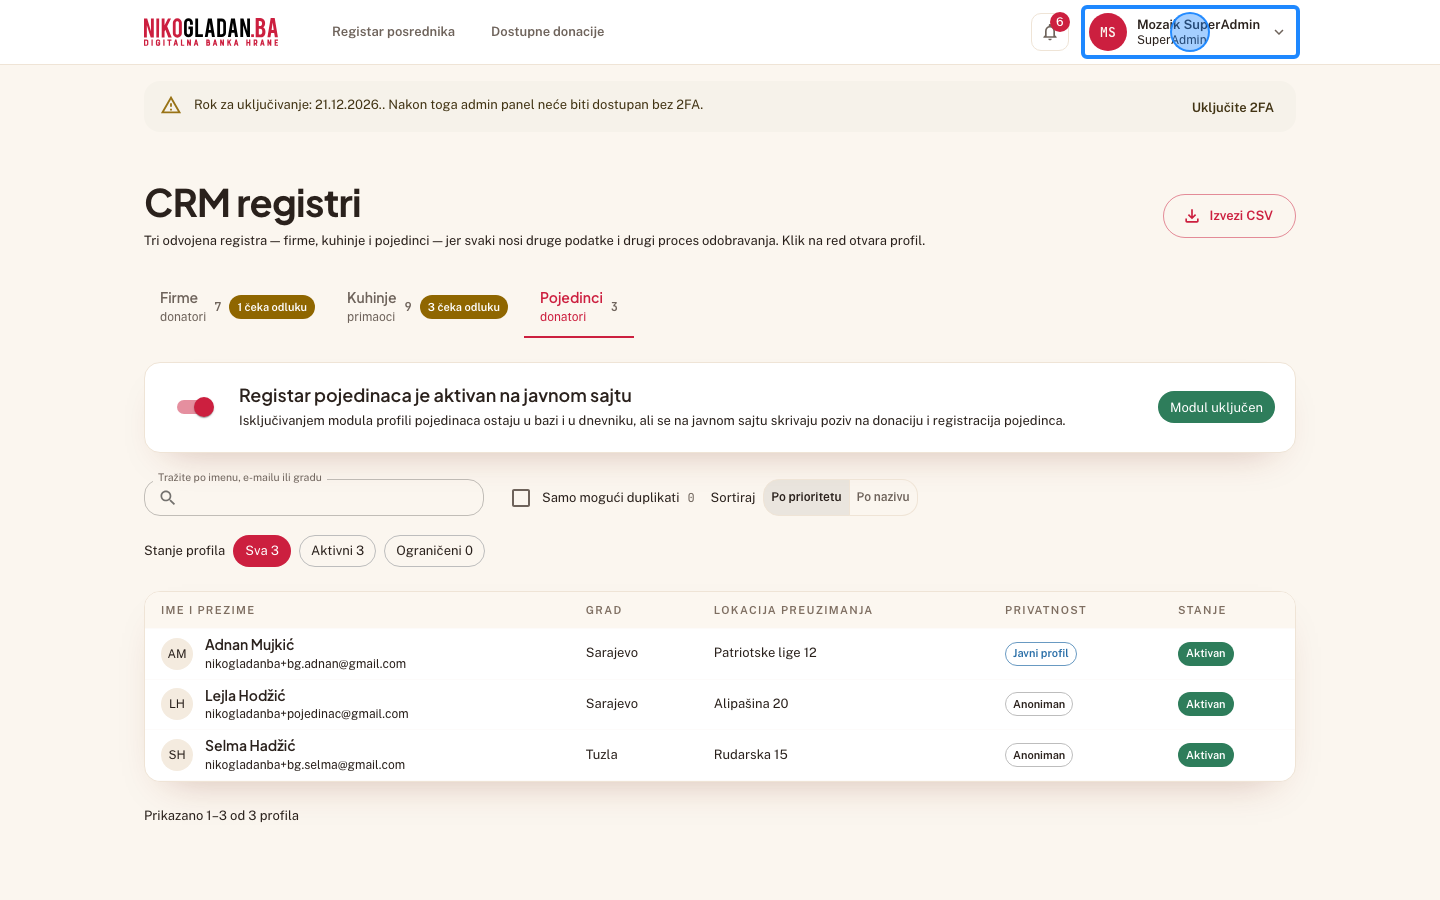Click the Izvezi CSV button
Screen dimensions: 1440x900
pyautogui.click(x=1229, y=216)
